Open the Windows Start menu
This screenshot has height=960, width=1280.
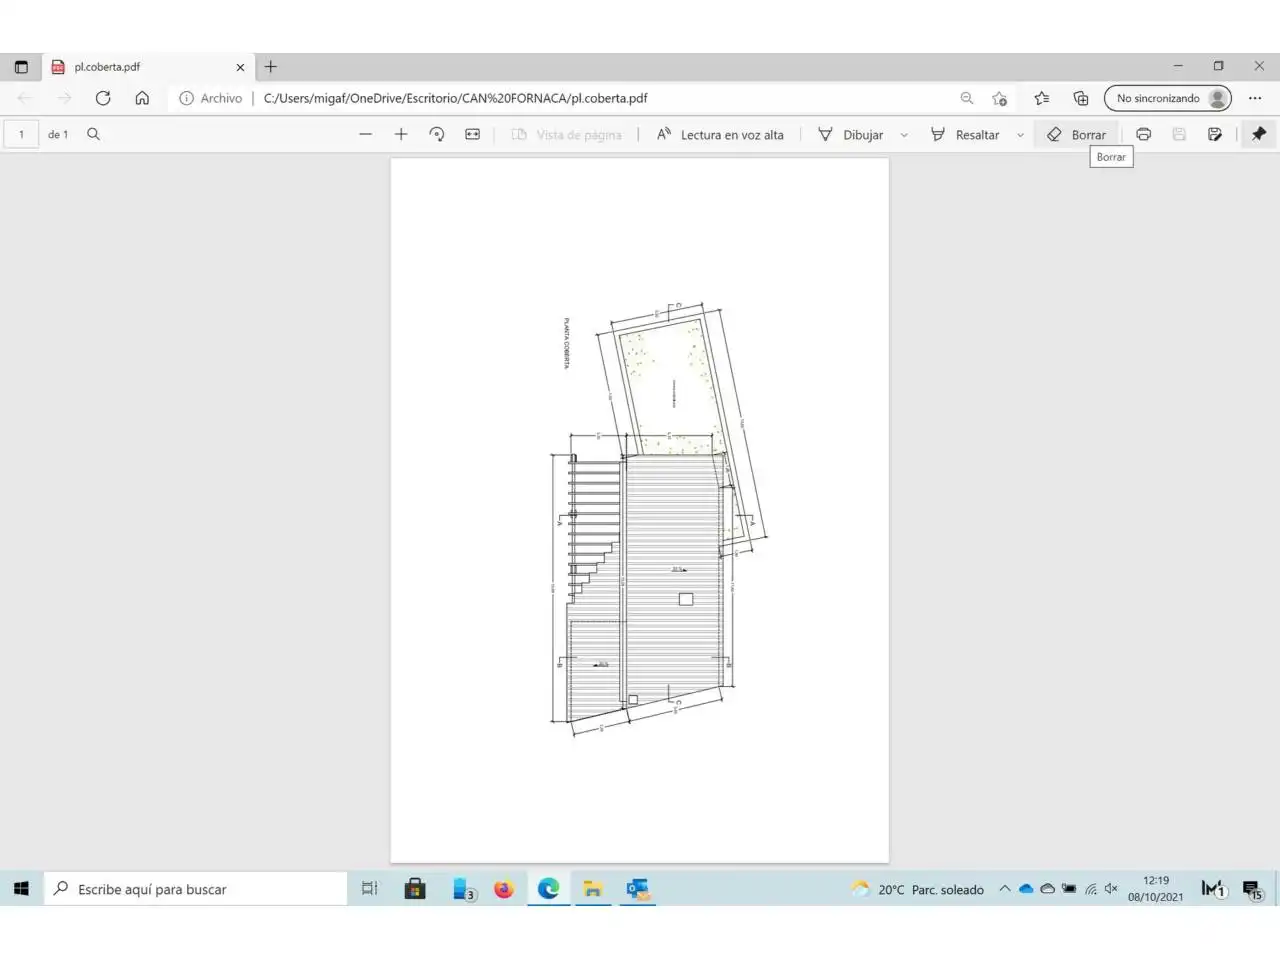click(21, 888)
